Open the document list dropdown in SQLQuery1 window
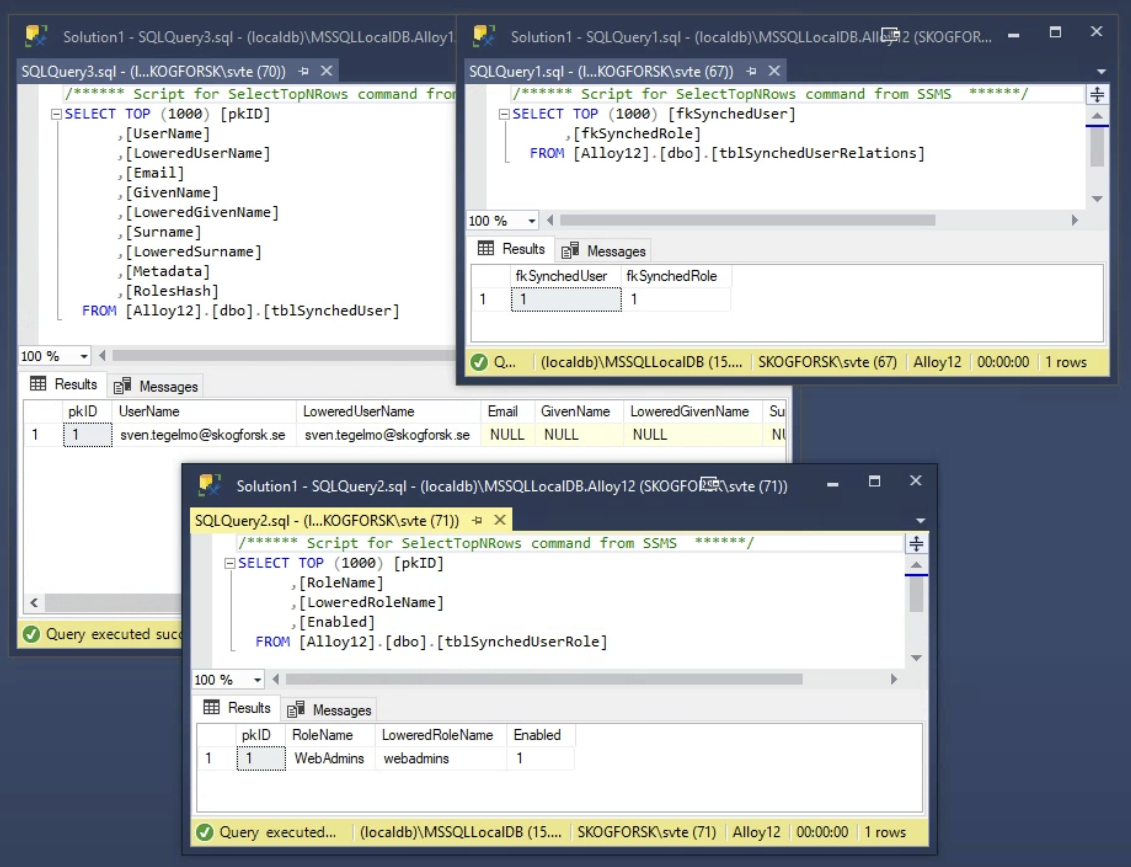This screenshot has height=867, width=1131. [x=1101, y=72]
